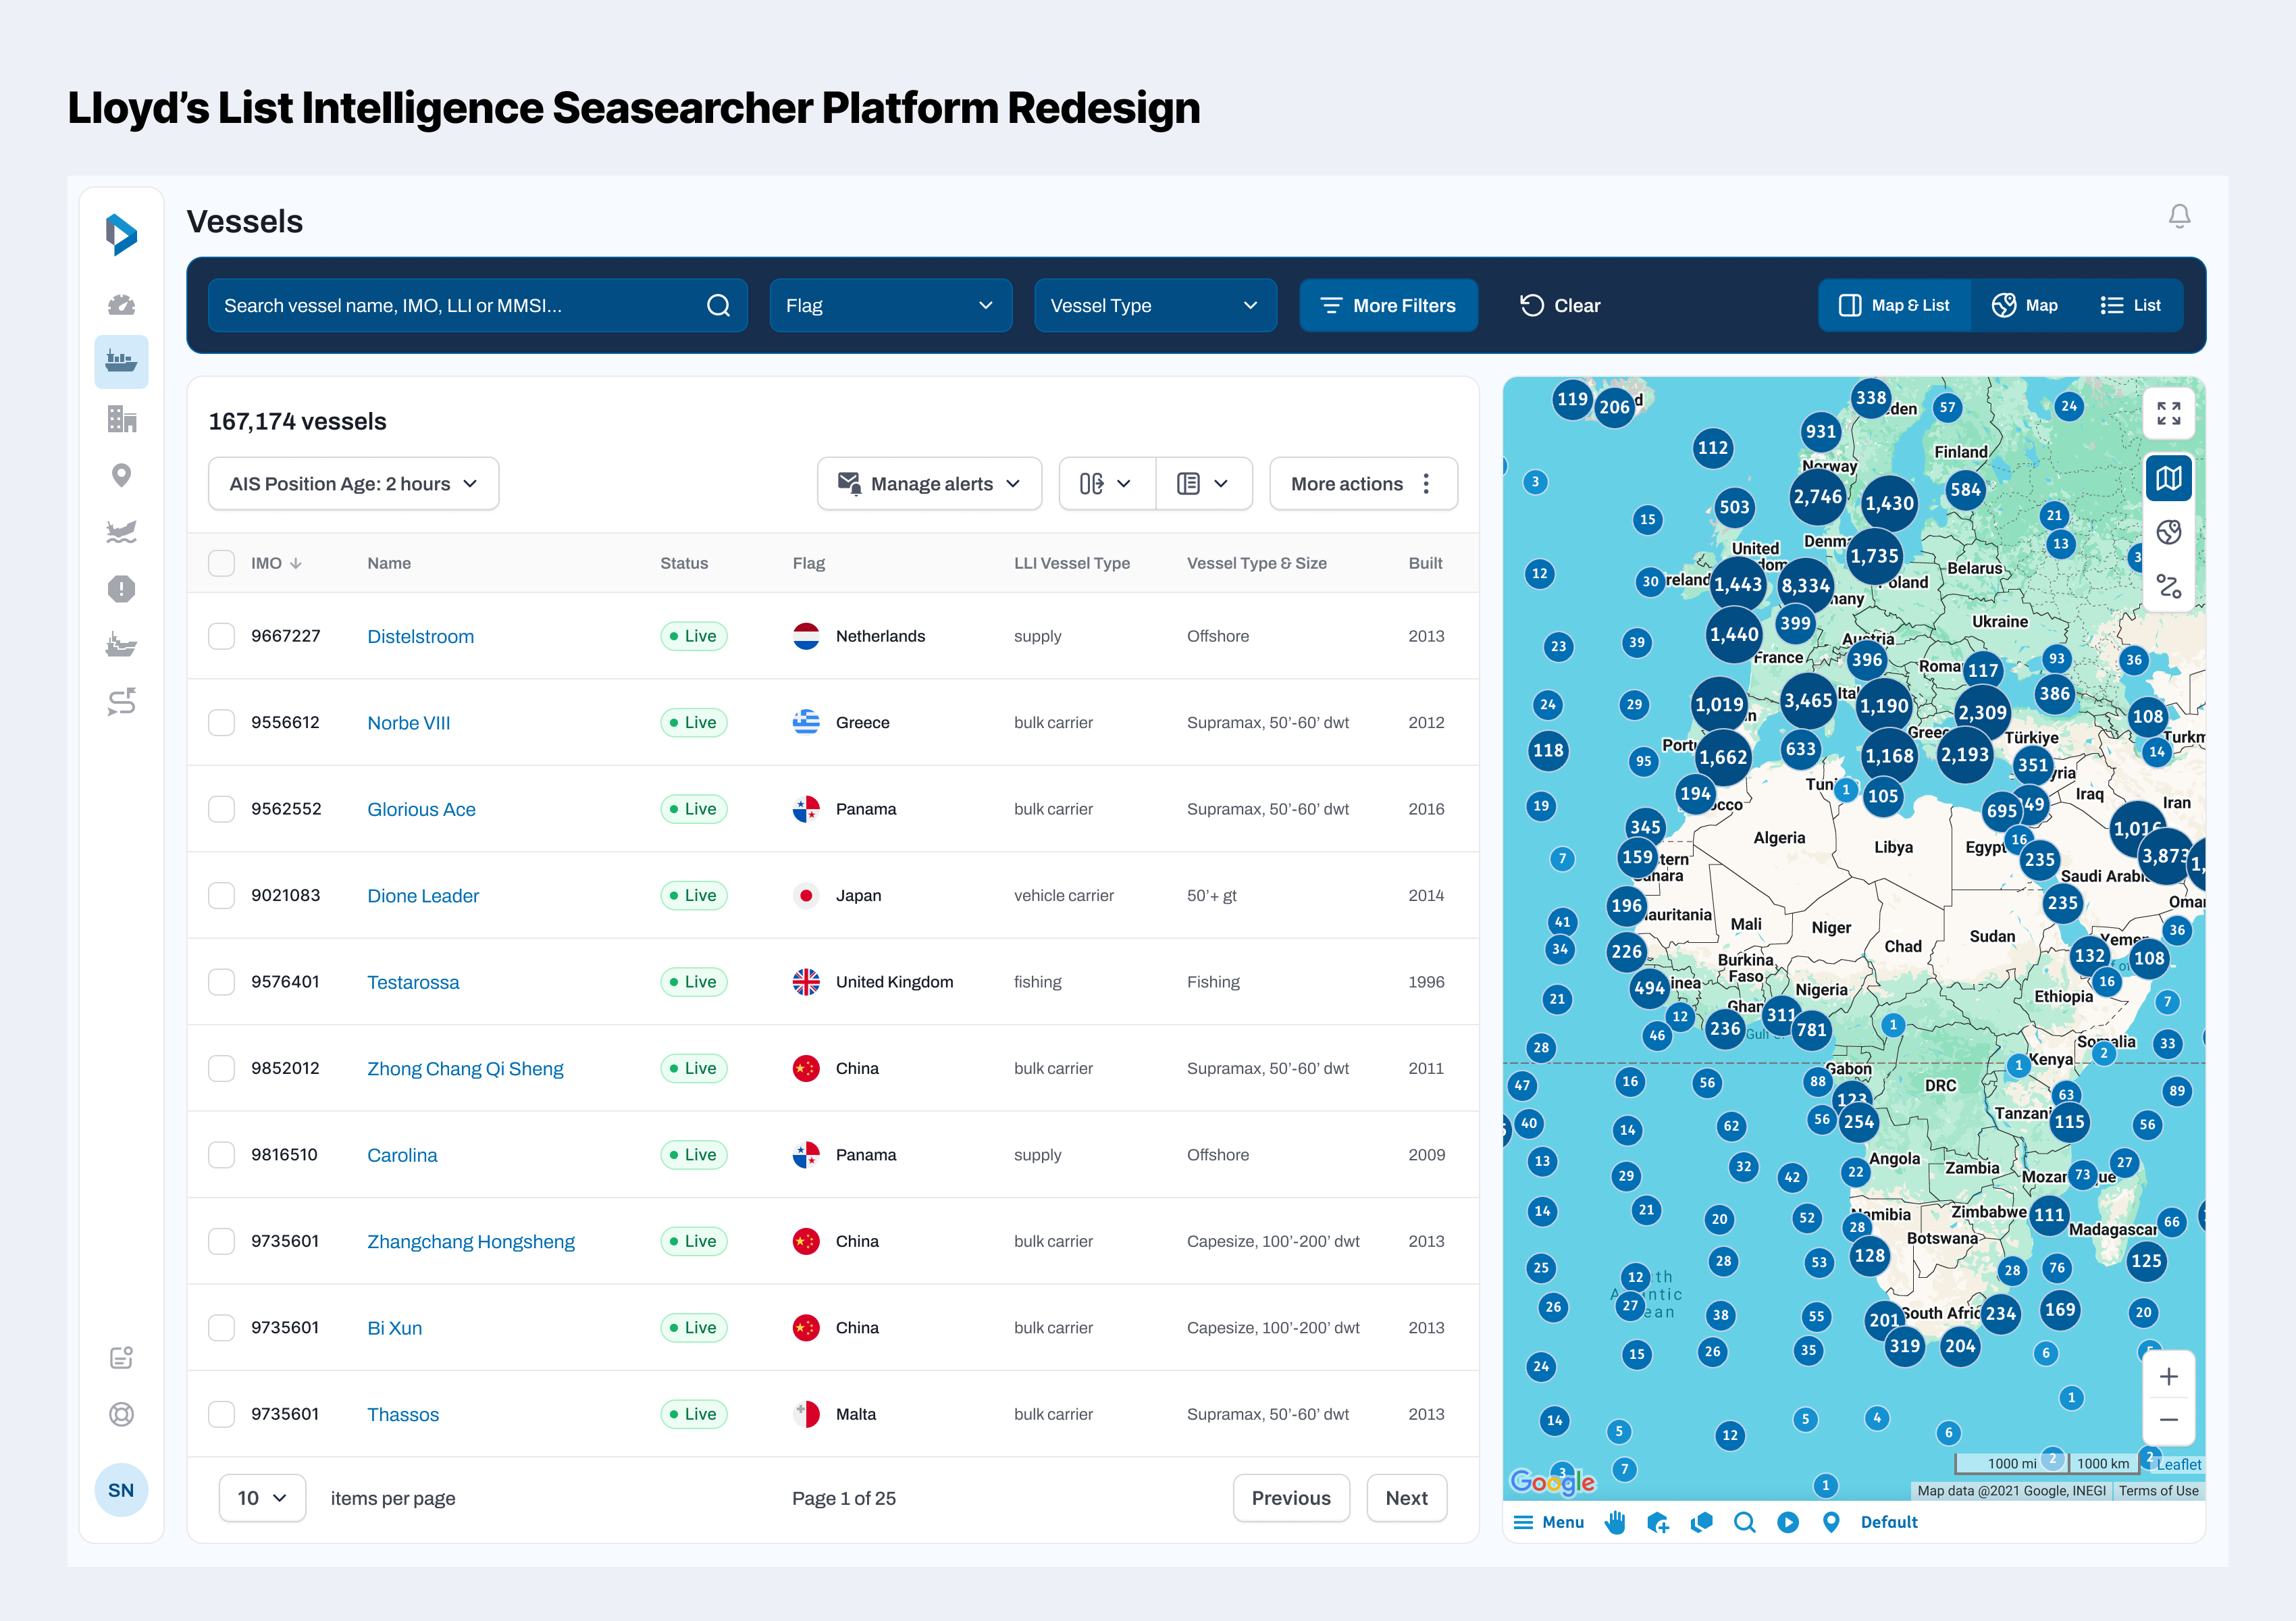The width and height of the screenshot is (2296, 1621).
Task: Select the hand pan tool on map
Action: [x=1615, y=1522]
